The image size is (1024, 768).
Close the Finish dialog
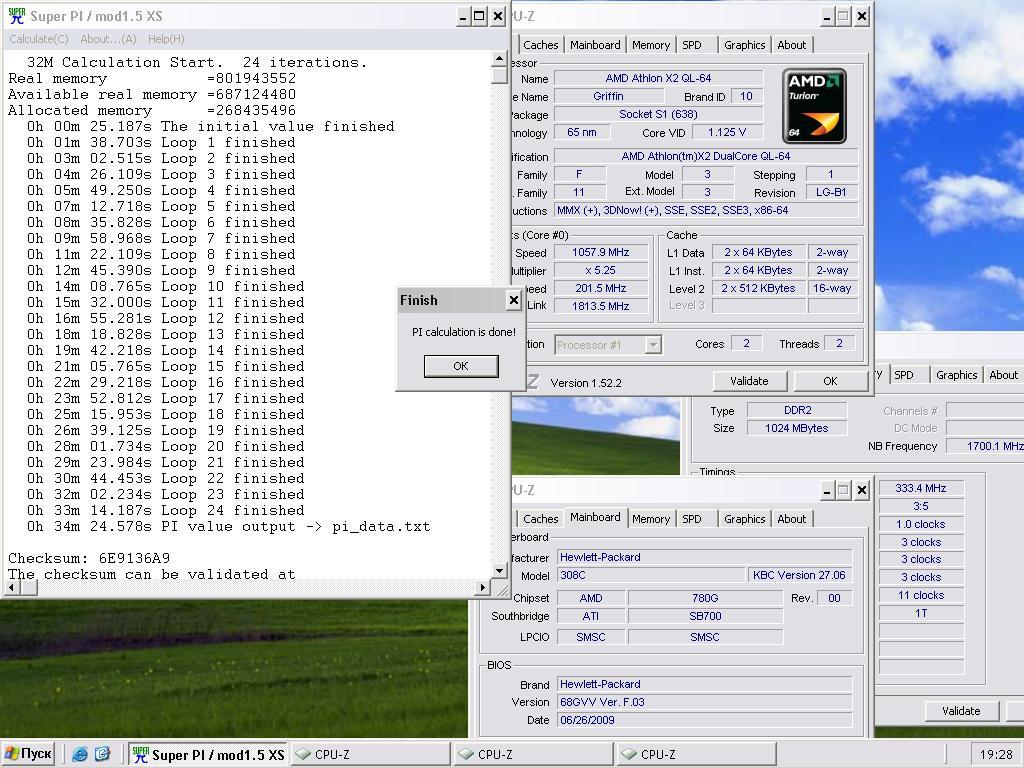coord(514,300)
